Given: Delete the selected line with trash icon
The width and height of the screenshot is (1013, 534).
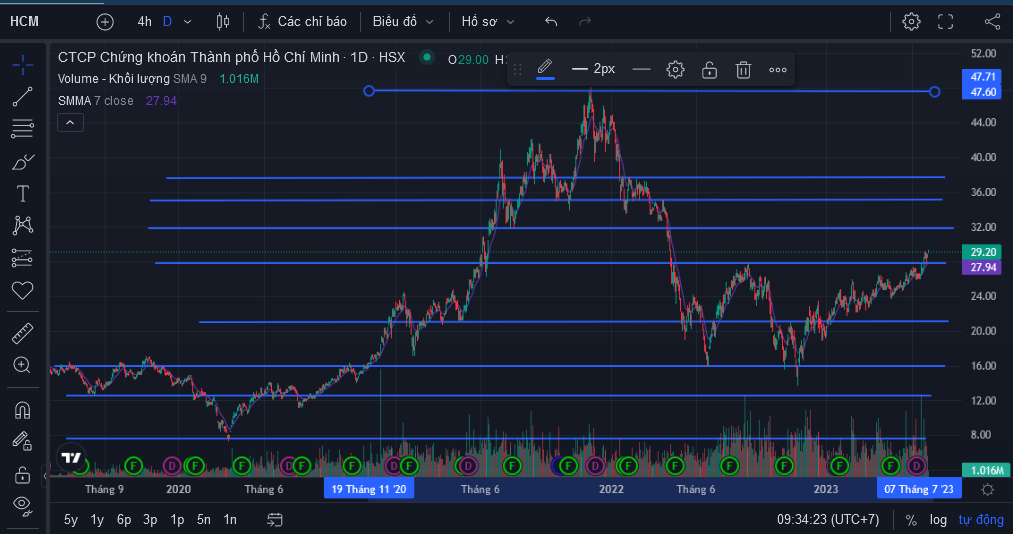Looking at the screenshot, I should coord(744,70).
